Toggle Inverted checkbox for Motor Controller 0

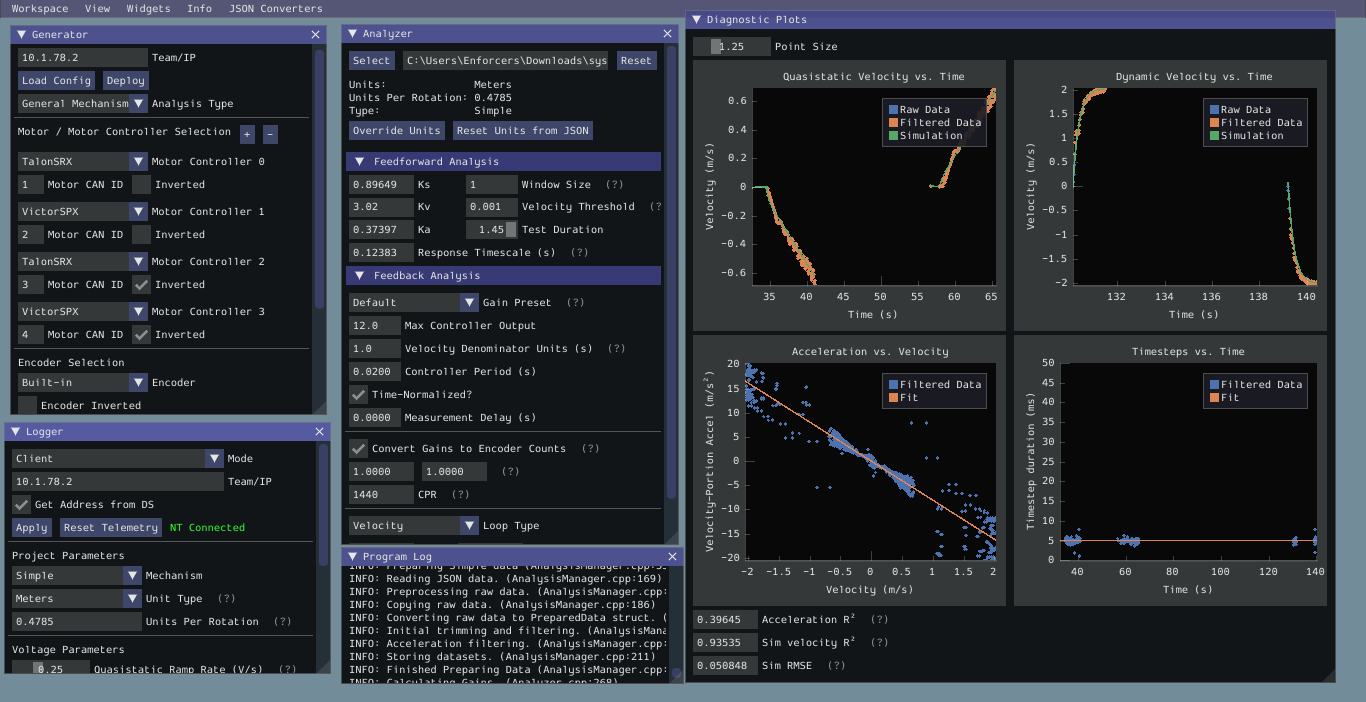[141, 184]
